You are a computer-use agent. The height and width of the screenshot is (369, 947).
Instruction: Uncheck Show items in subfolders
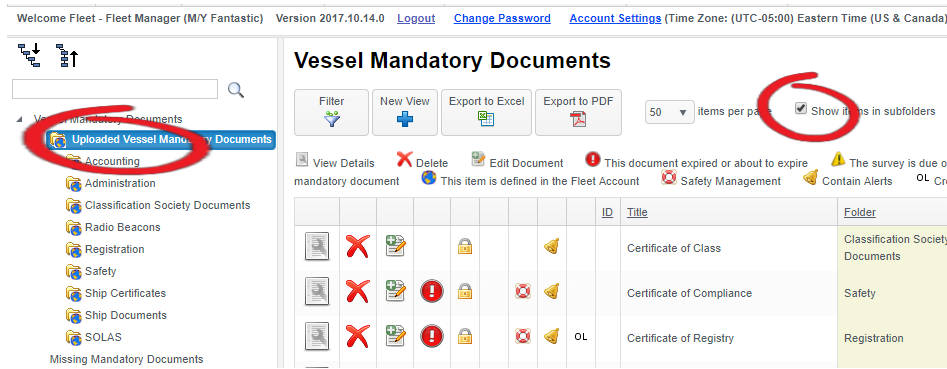click(x=801, y=109)
